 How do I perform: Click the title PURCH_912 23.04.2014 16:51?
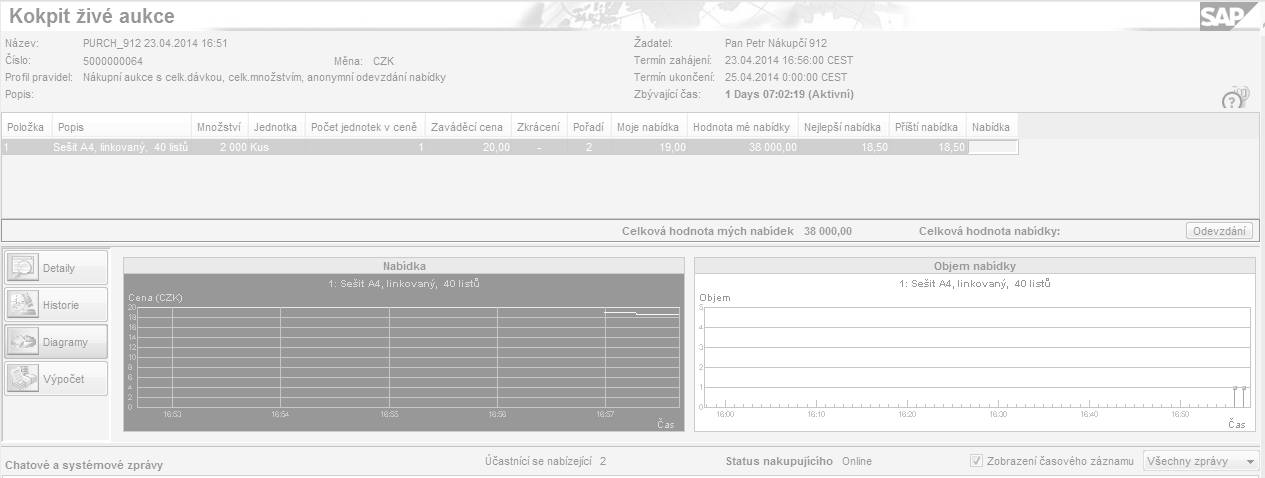(155, 44)
